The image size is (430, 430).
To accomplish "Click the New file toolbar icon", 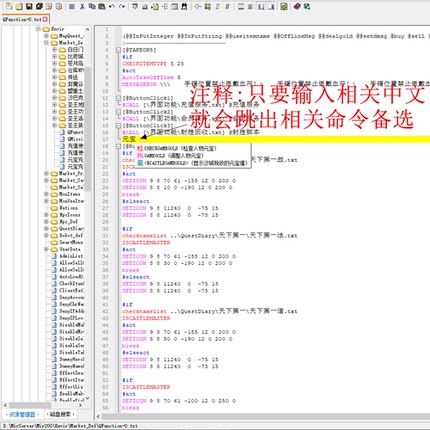I will [9, 6].
